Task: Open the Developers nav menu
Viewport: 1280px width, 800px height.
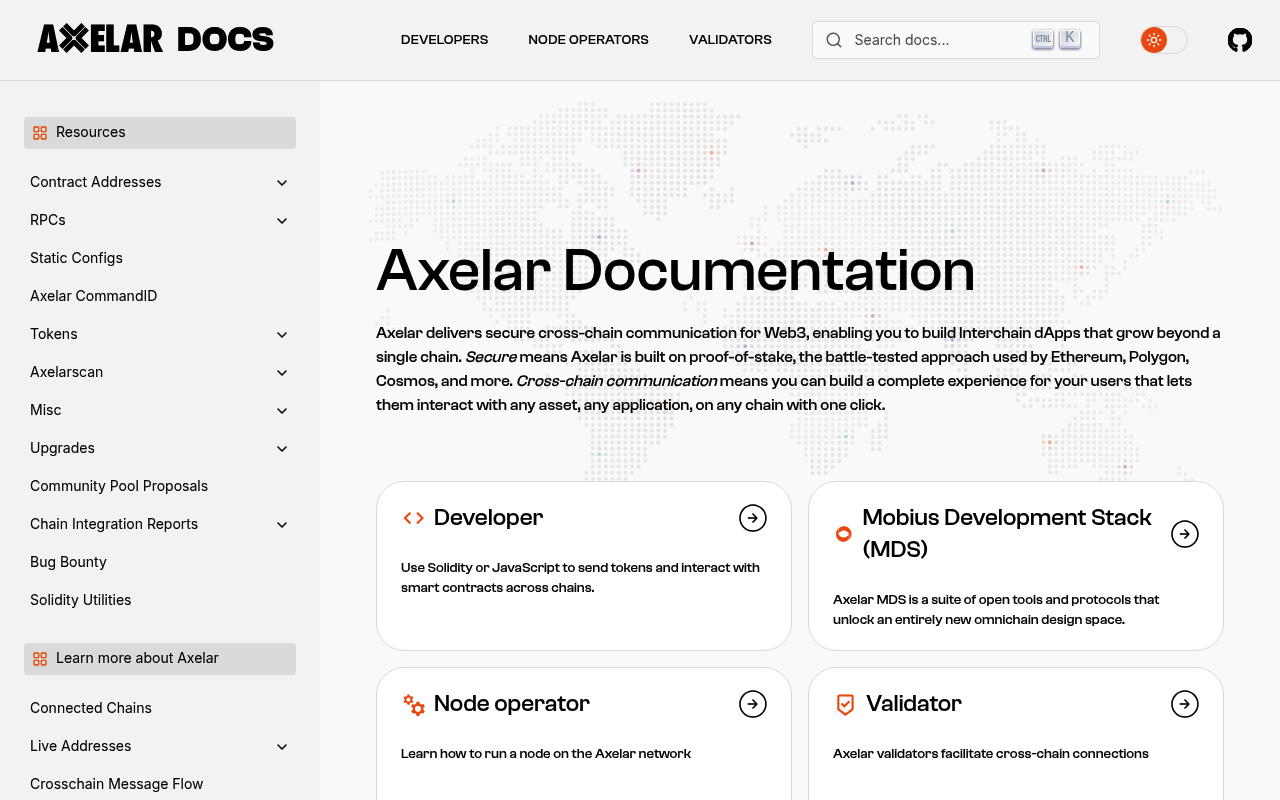Action: tap(444, 40)
